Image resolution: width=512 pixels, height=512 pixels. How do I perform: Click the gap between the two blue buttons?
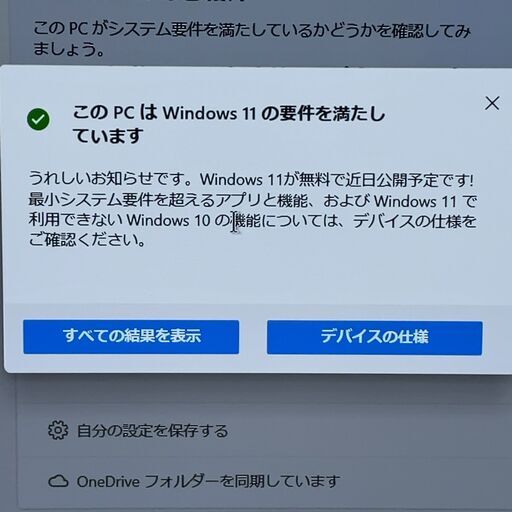253,337
